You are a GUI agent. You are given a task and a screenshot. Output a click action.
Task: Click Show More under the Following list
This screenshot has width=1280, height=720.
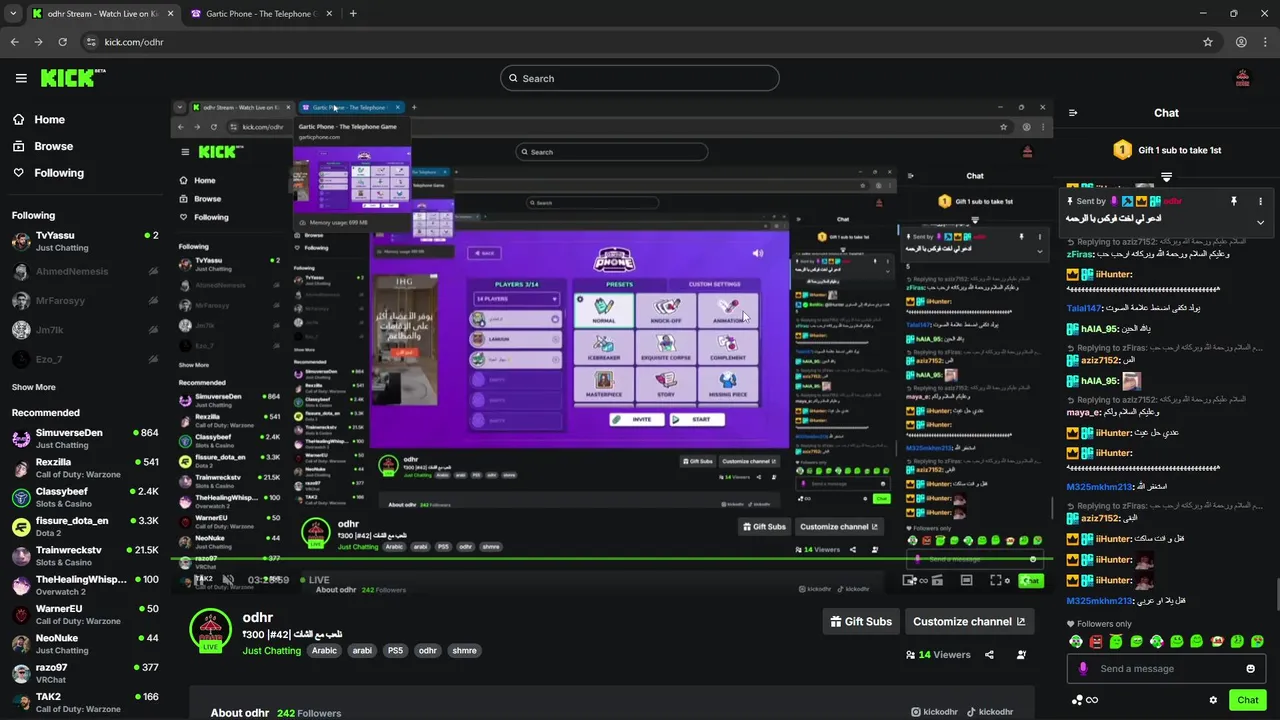pos(34,387)
